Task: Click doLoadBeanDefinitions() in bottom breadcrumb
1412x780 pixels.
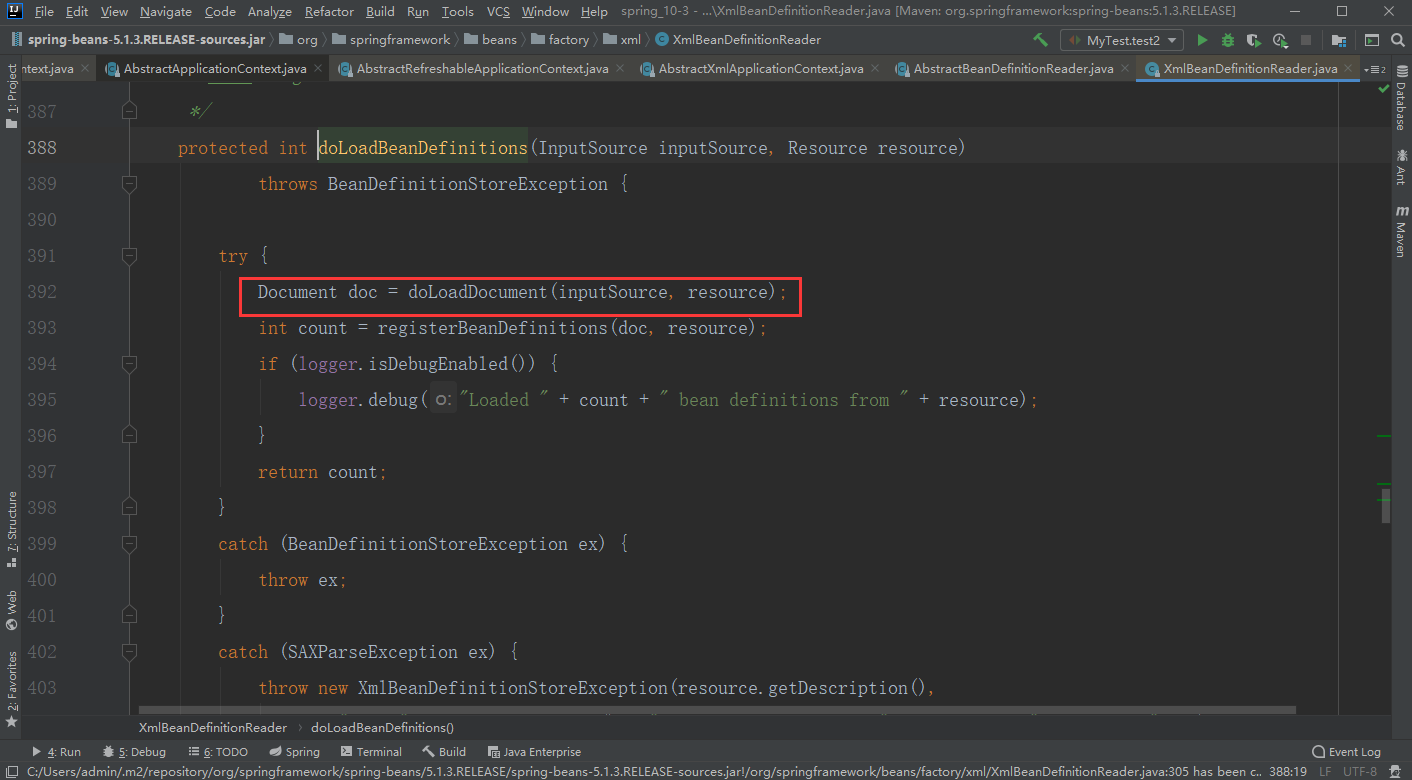Action: click(383, 728)
